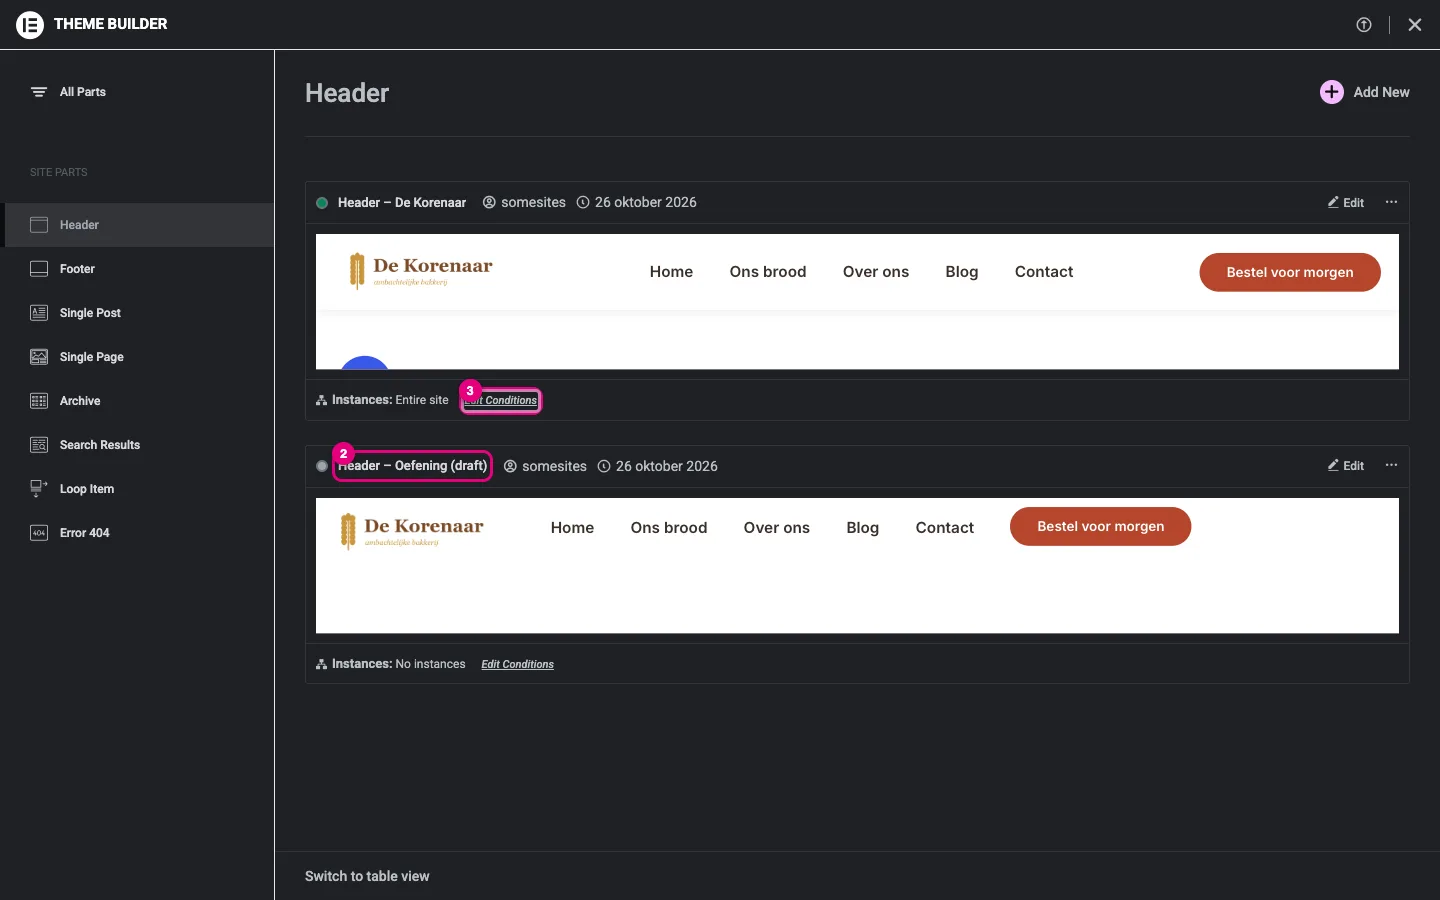Click the Archive grid icon

point(39,401)
